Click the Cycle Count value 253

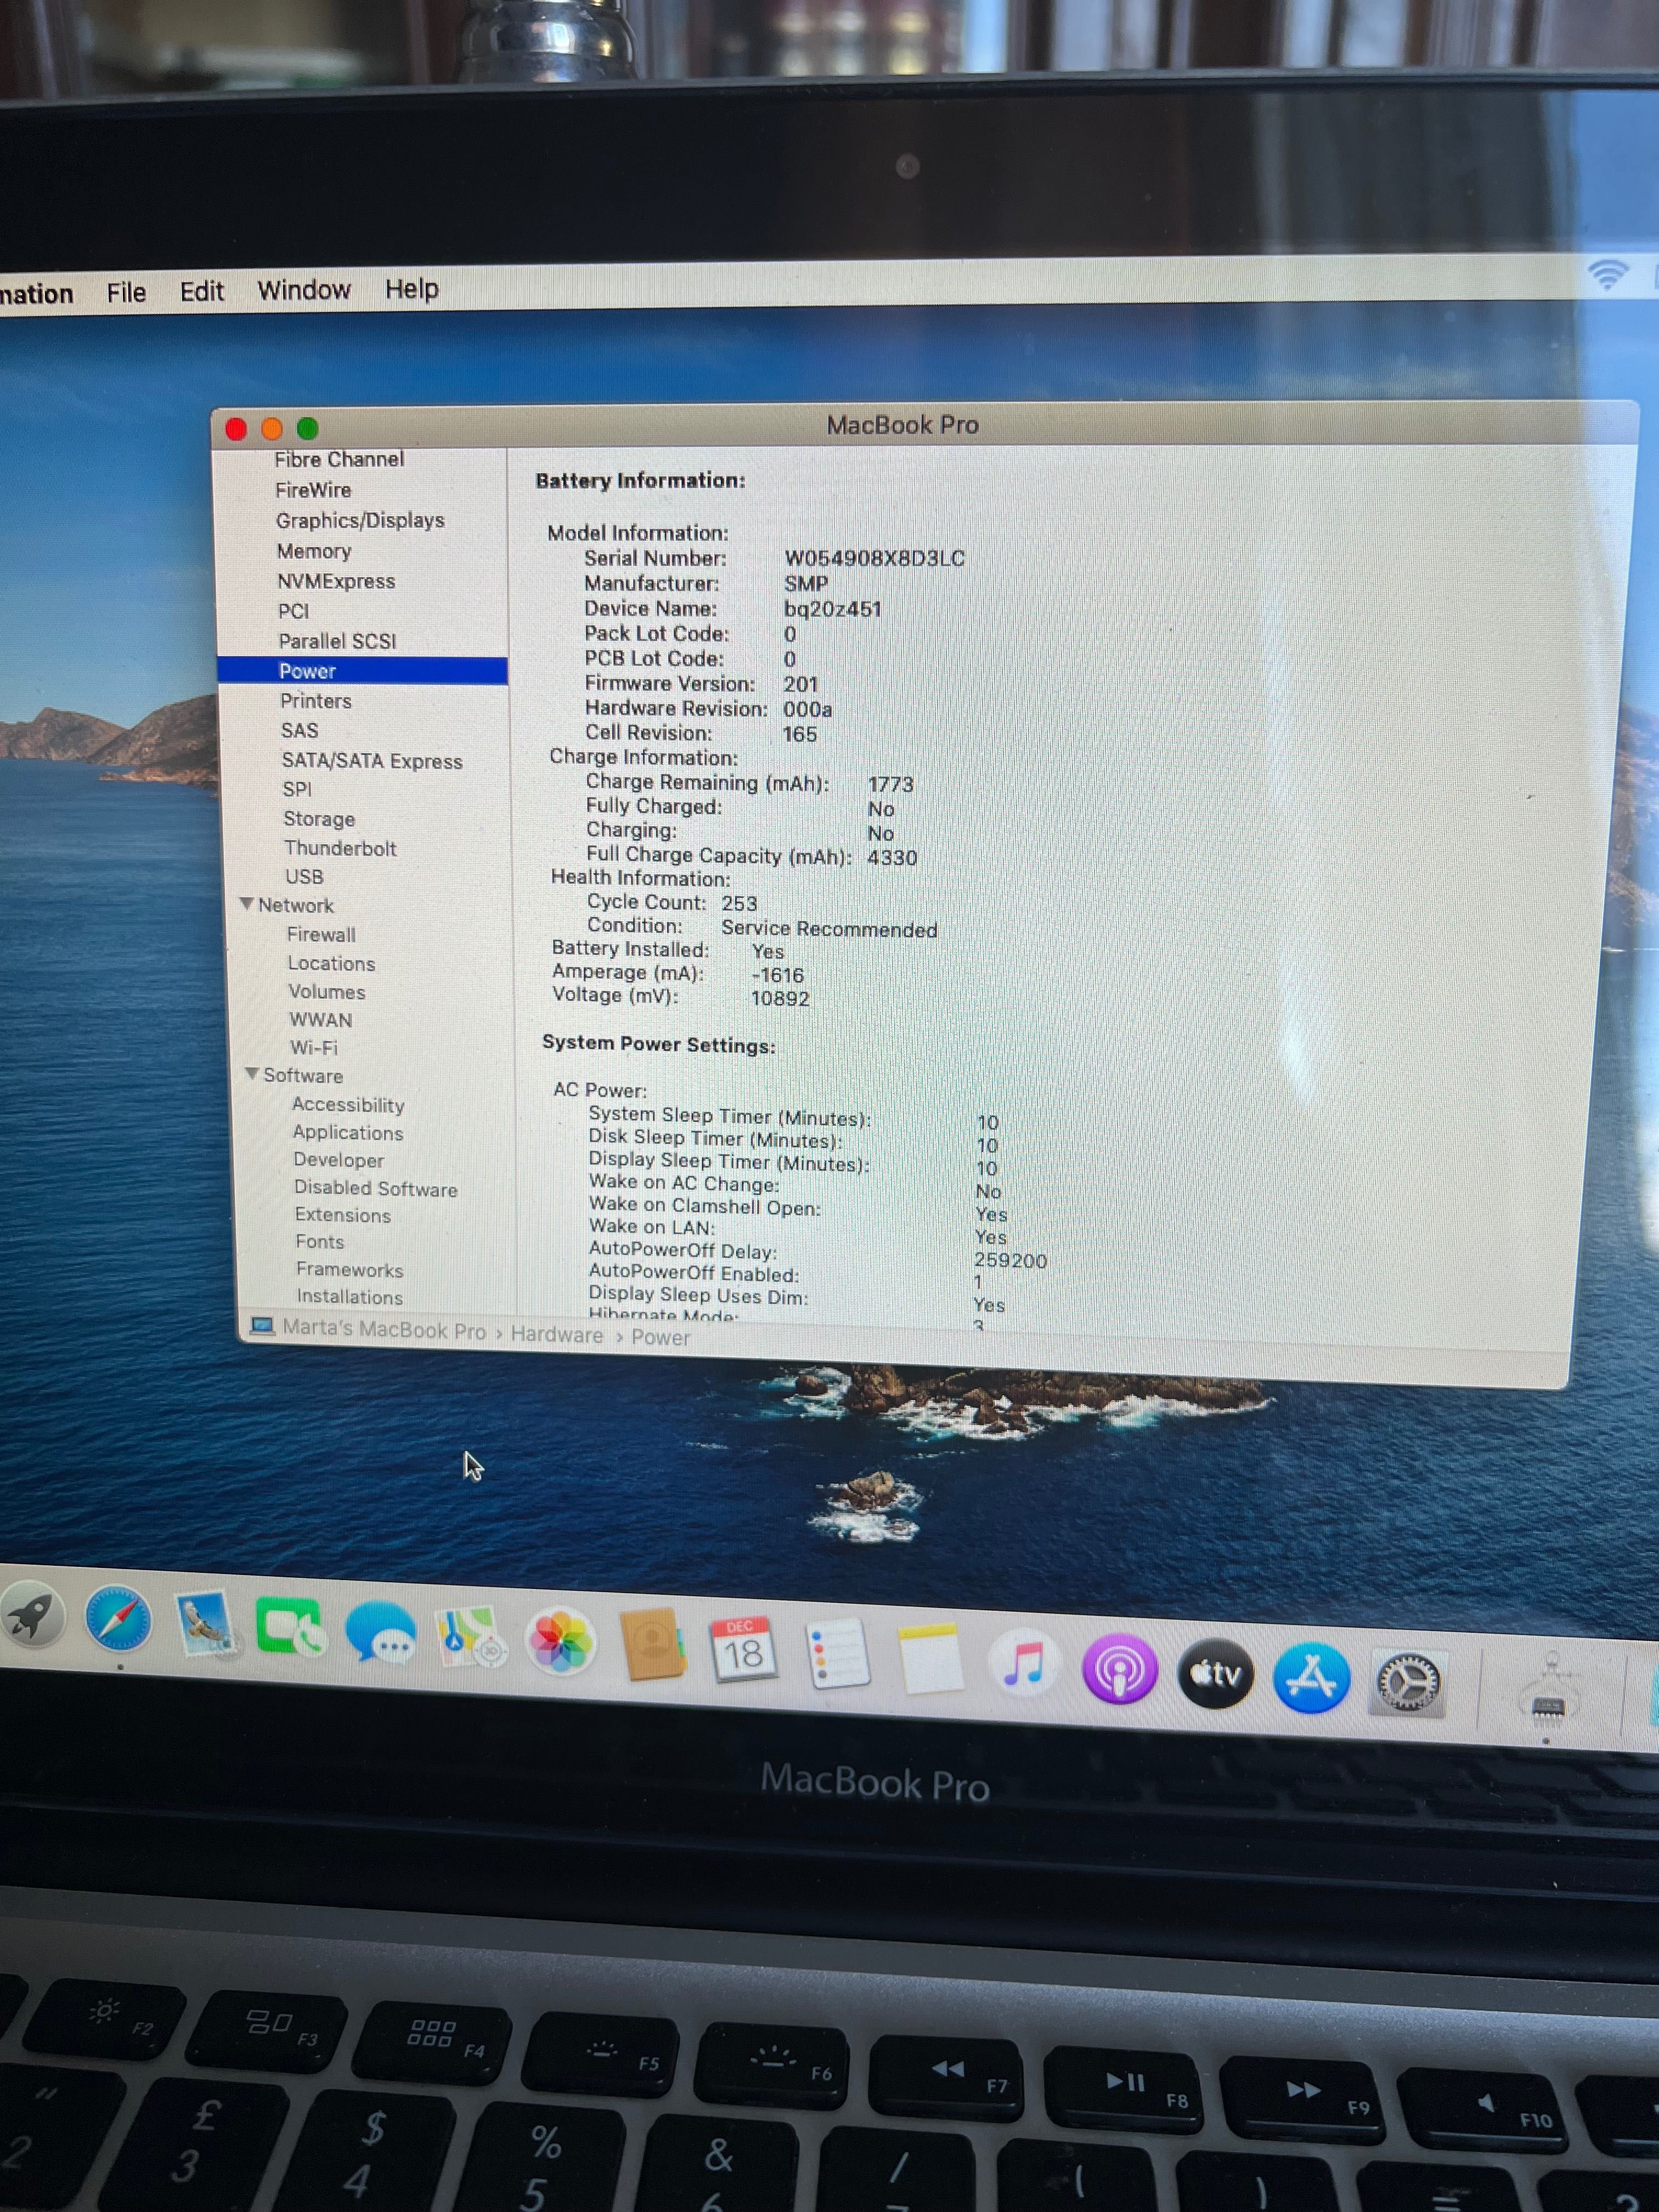click(x=739, y=903)
